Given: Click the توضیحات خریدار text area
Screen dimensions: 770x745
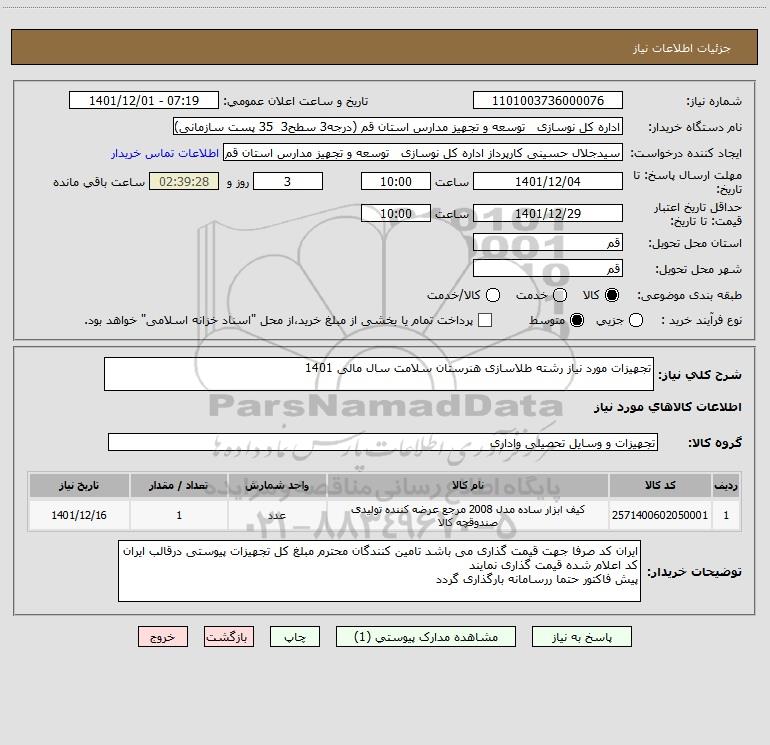Looking at the screenshot, I should tap(379, 571).
